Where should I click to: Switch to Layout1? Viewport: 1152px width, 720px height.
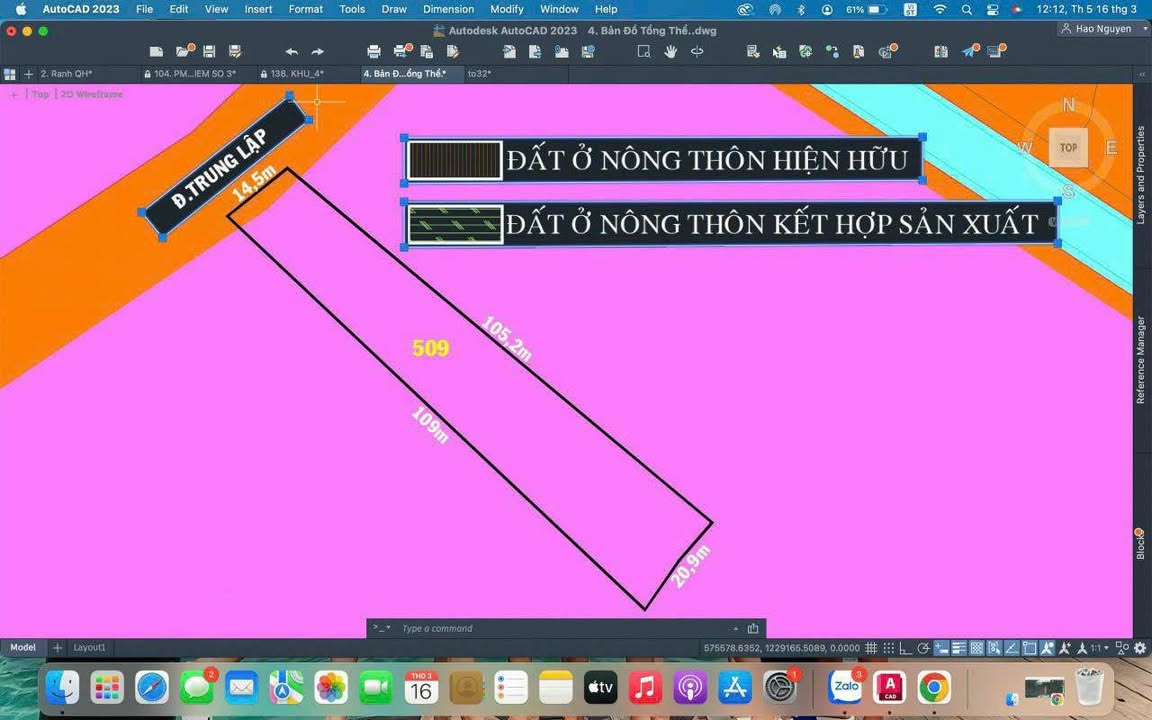point(89,647)
